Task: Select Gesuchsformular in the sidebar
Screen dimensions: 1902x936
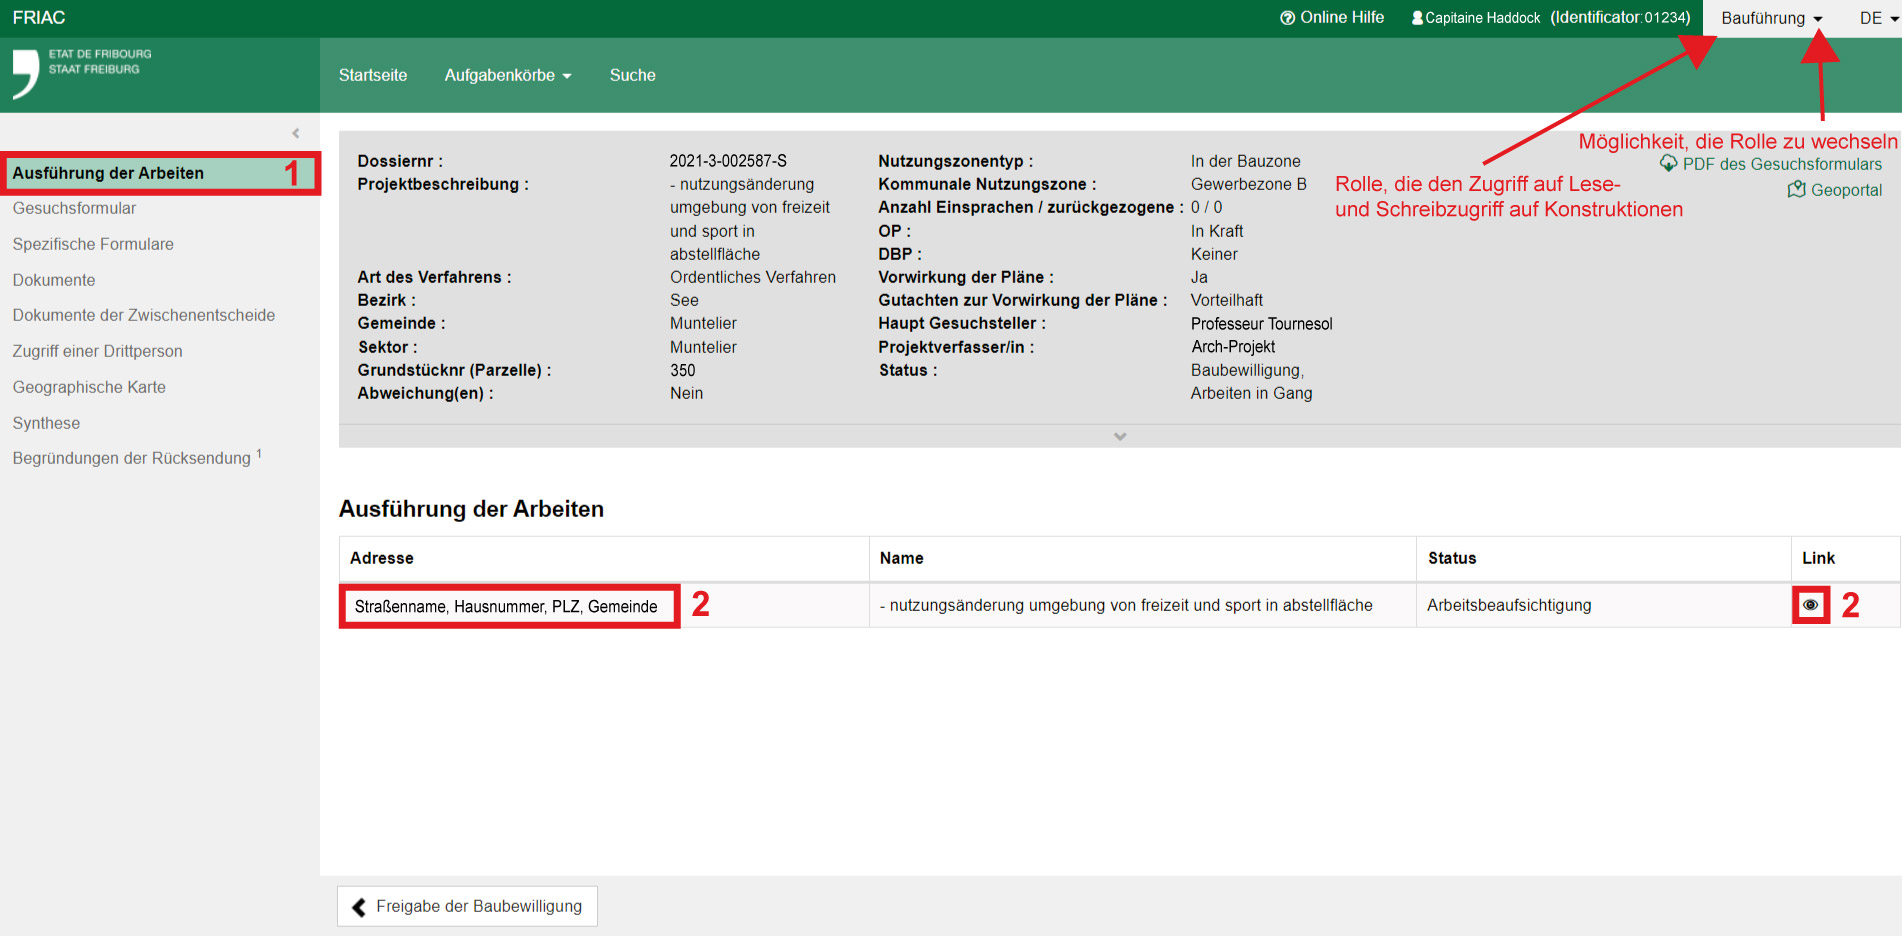Action: [x=74, y=208]
